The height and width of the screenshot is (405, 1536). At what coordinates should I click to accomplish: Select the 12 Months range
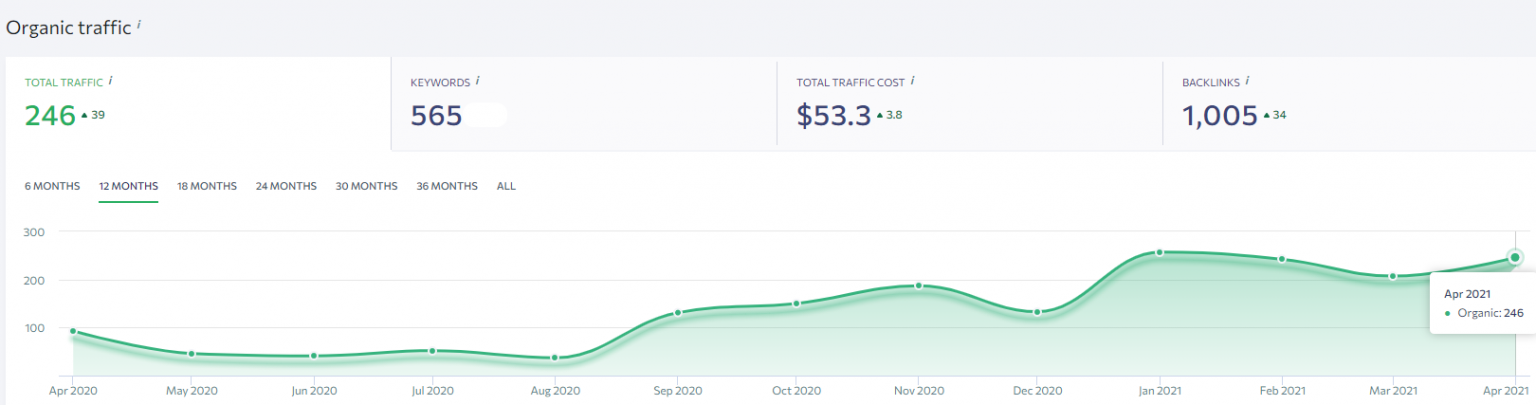tap(128, 186)
